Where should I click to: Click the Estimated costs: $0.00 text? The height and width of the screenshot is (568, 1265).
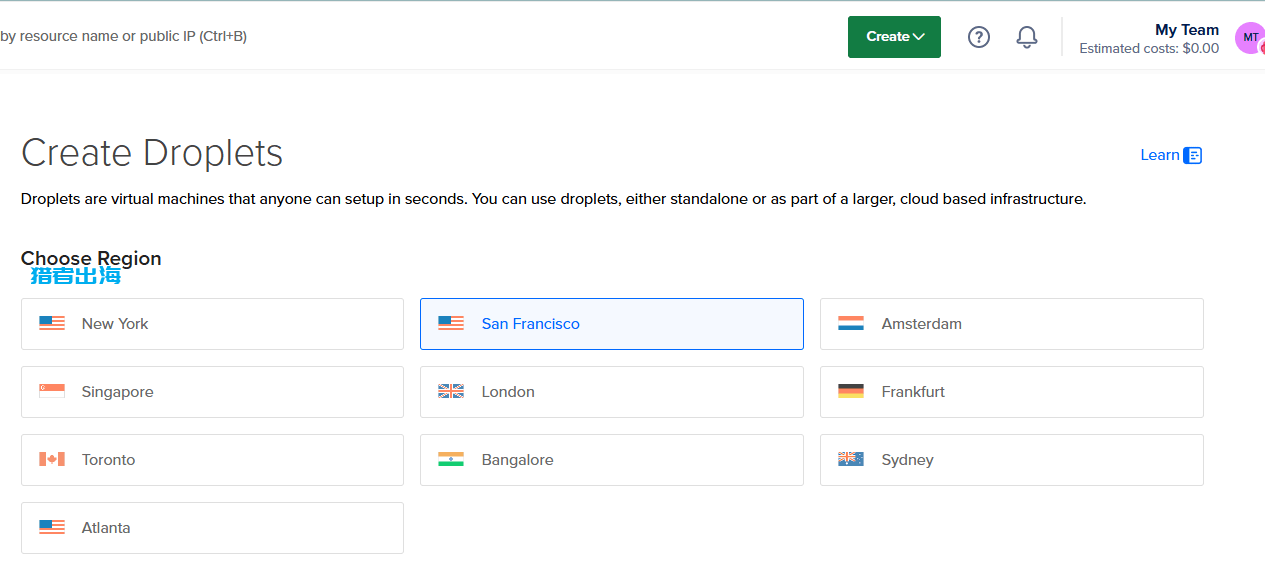pos(1149,48)
